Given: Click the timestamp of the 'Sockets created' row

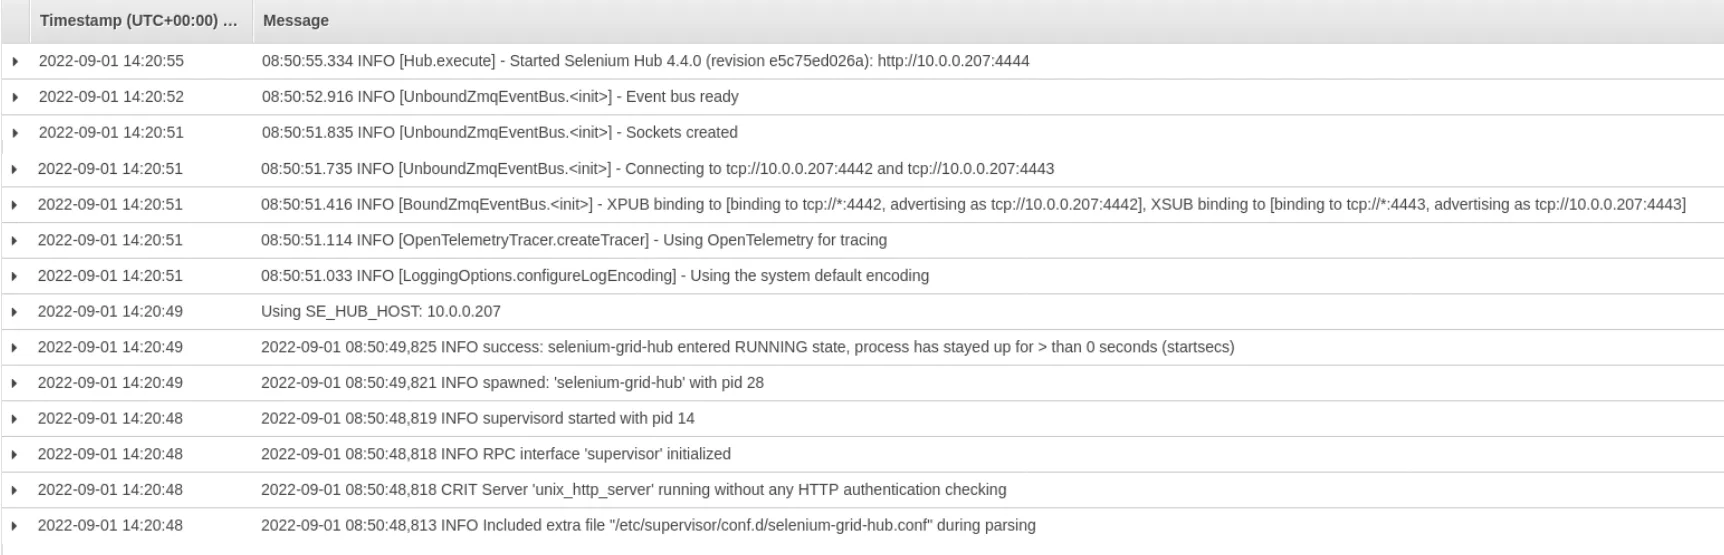Looking at the screenshot, I should (x=111, y=132).
